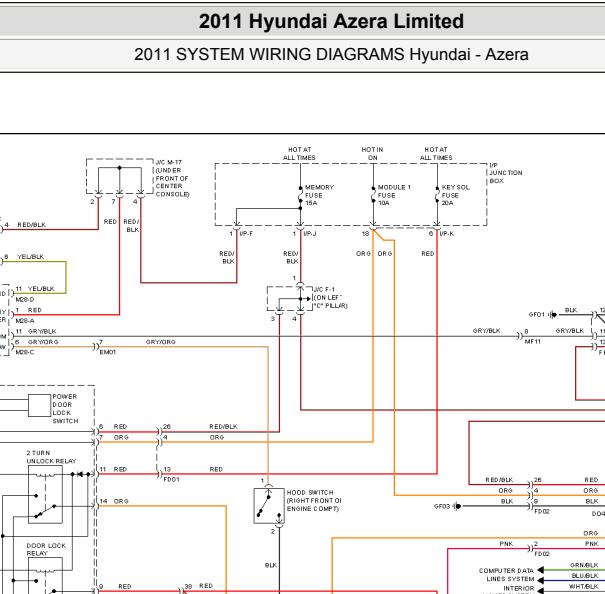
Task: Select the 'M28-C' connector label
Action: click(25, 352)
